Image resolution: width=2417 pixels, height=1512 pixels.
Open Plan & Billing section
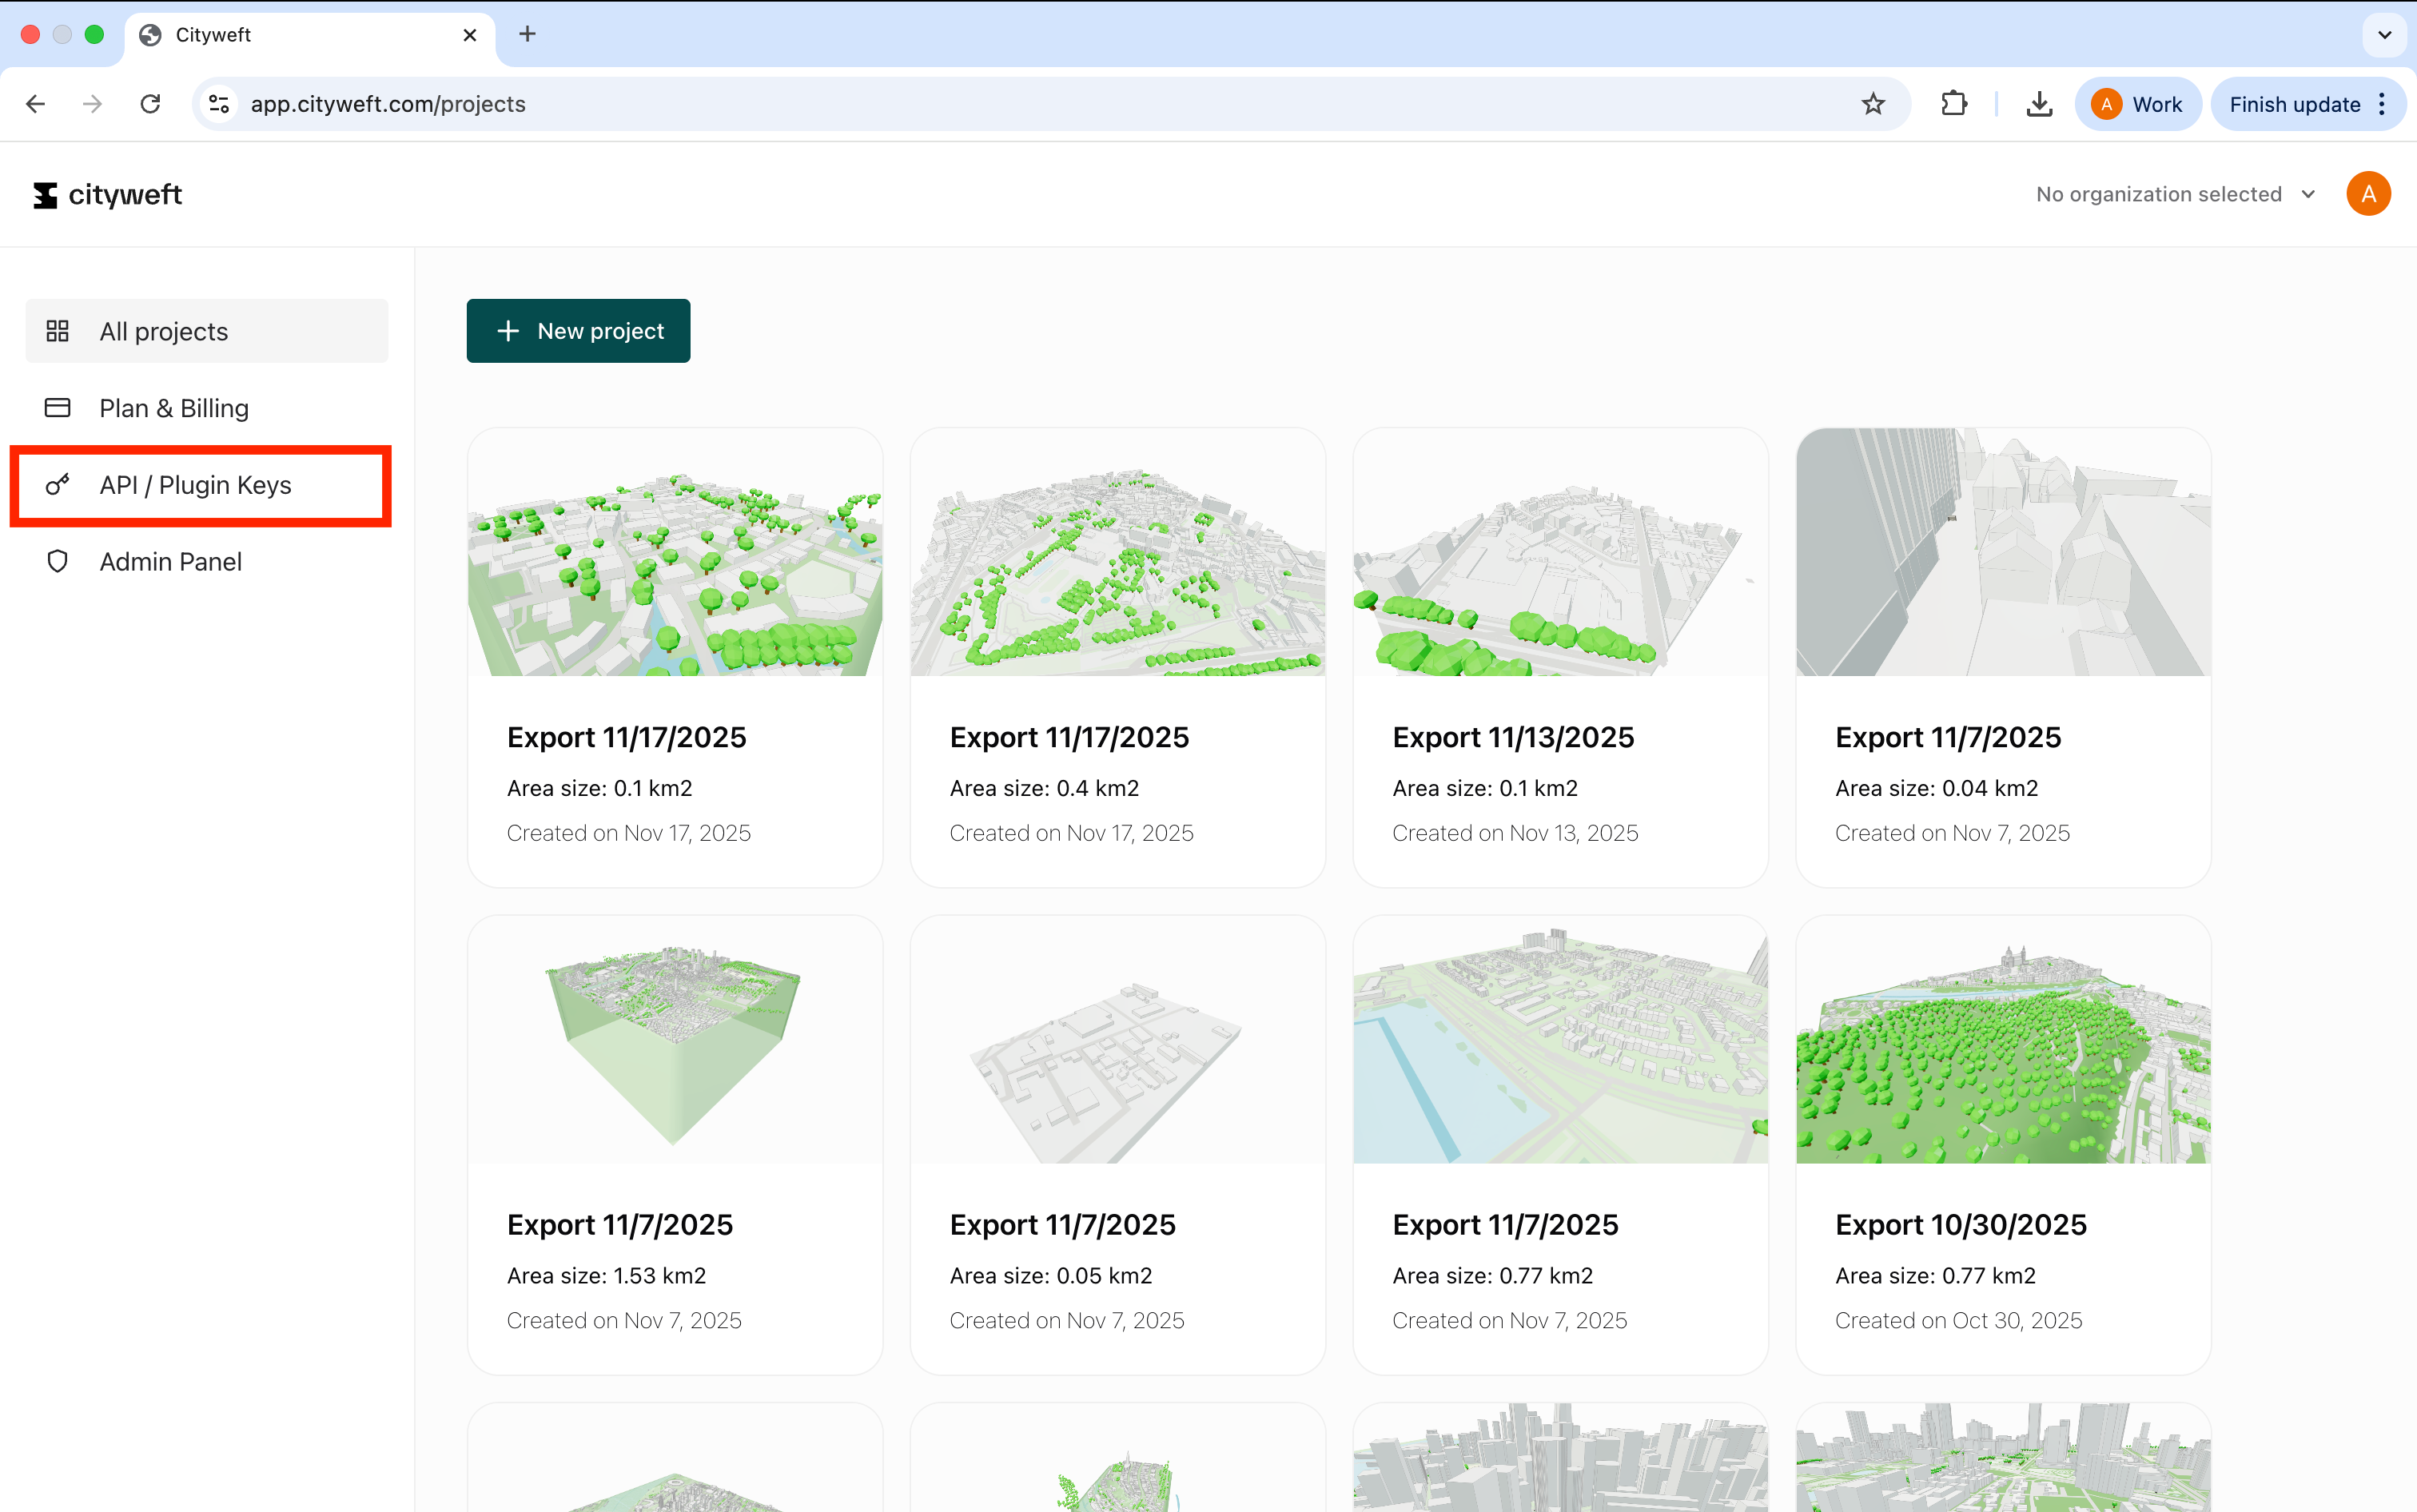pos(174,408)
